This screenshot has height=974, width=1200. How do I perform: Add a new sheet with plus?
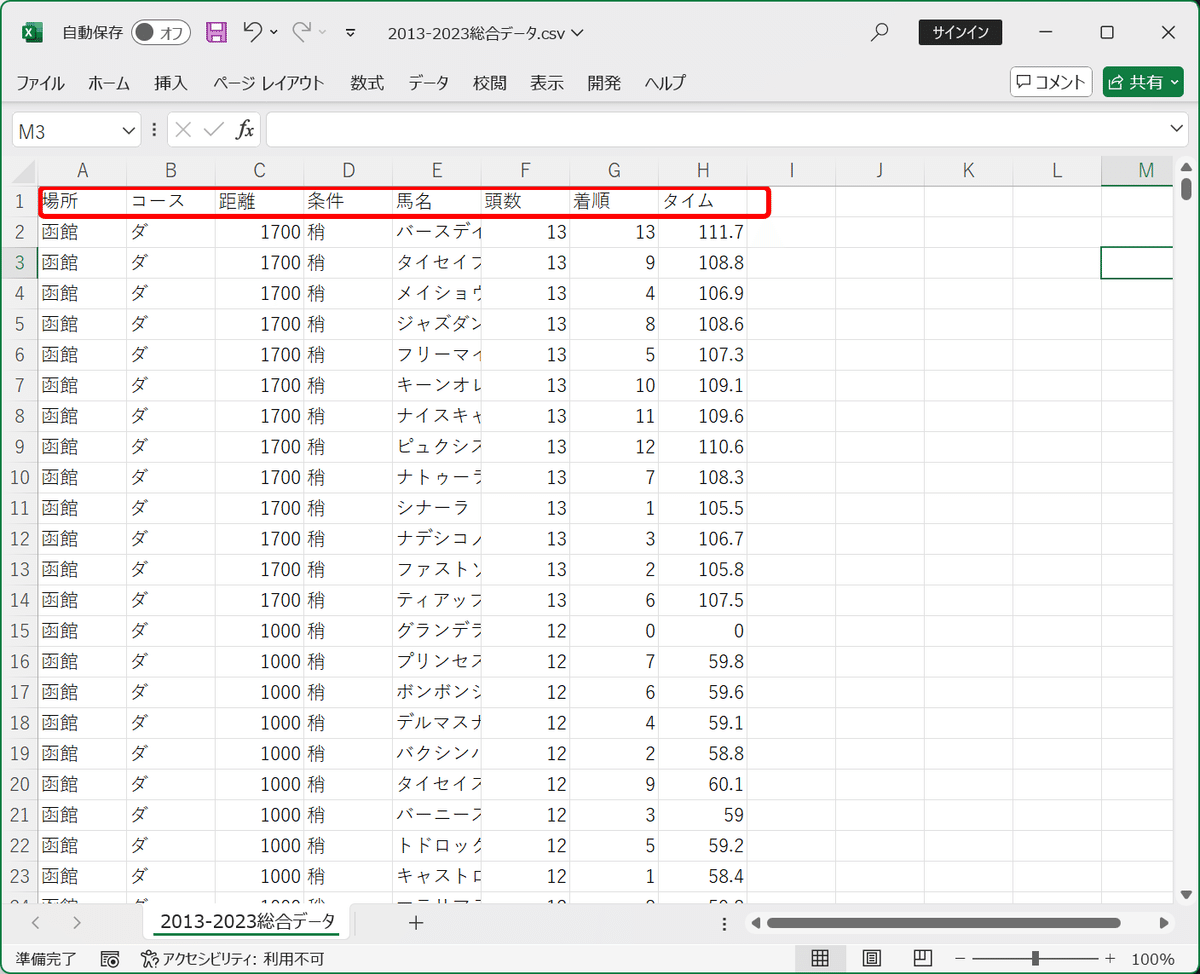pyautogui.click(x=416, y=922)
